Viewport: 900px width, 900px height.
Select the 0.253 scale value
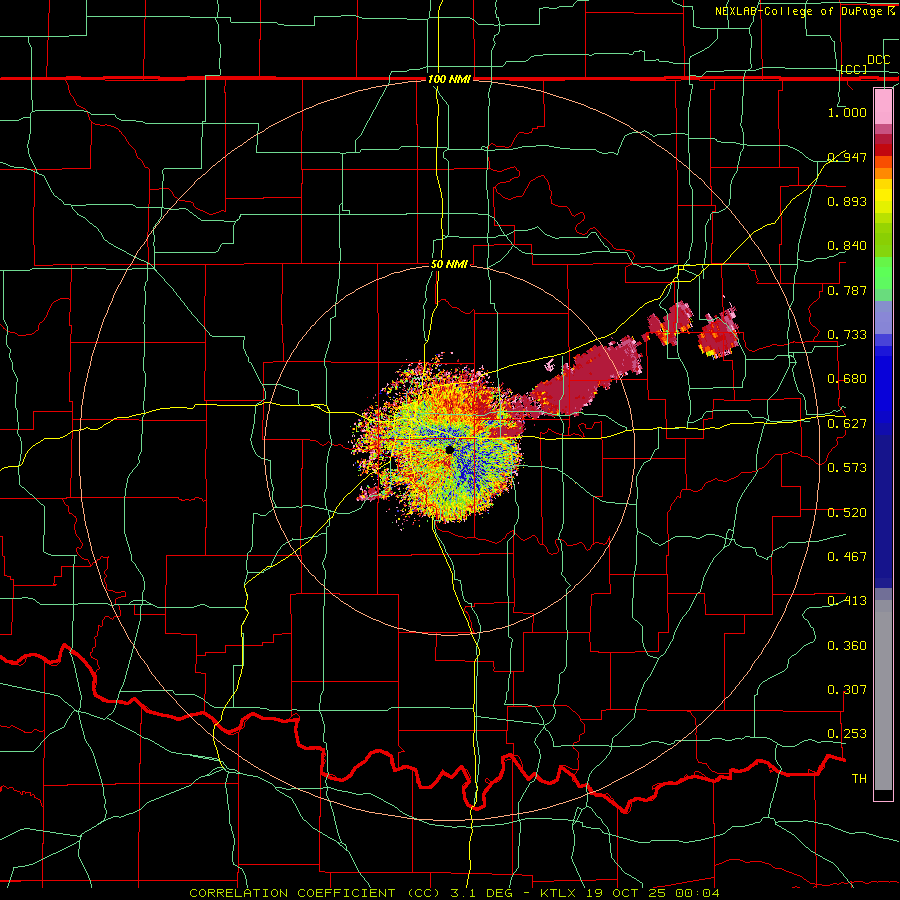[847, 734]
